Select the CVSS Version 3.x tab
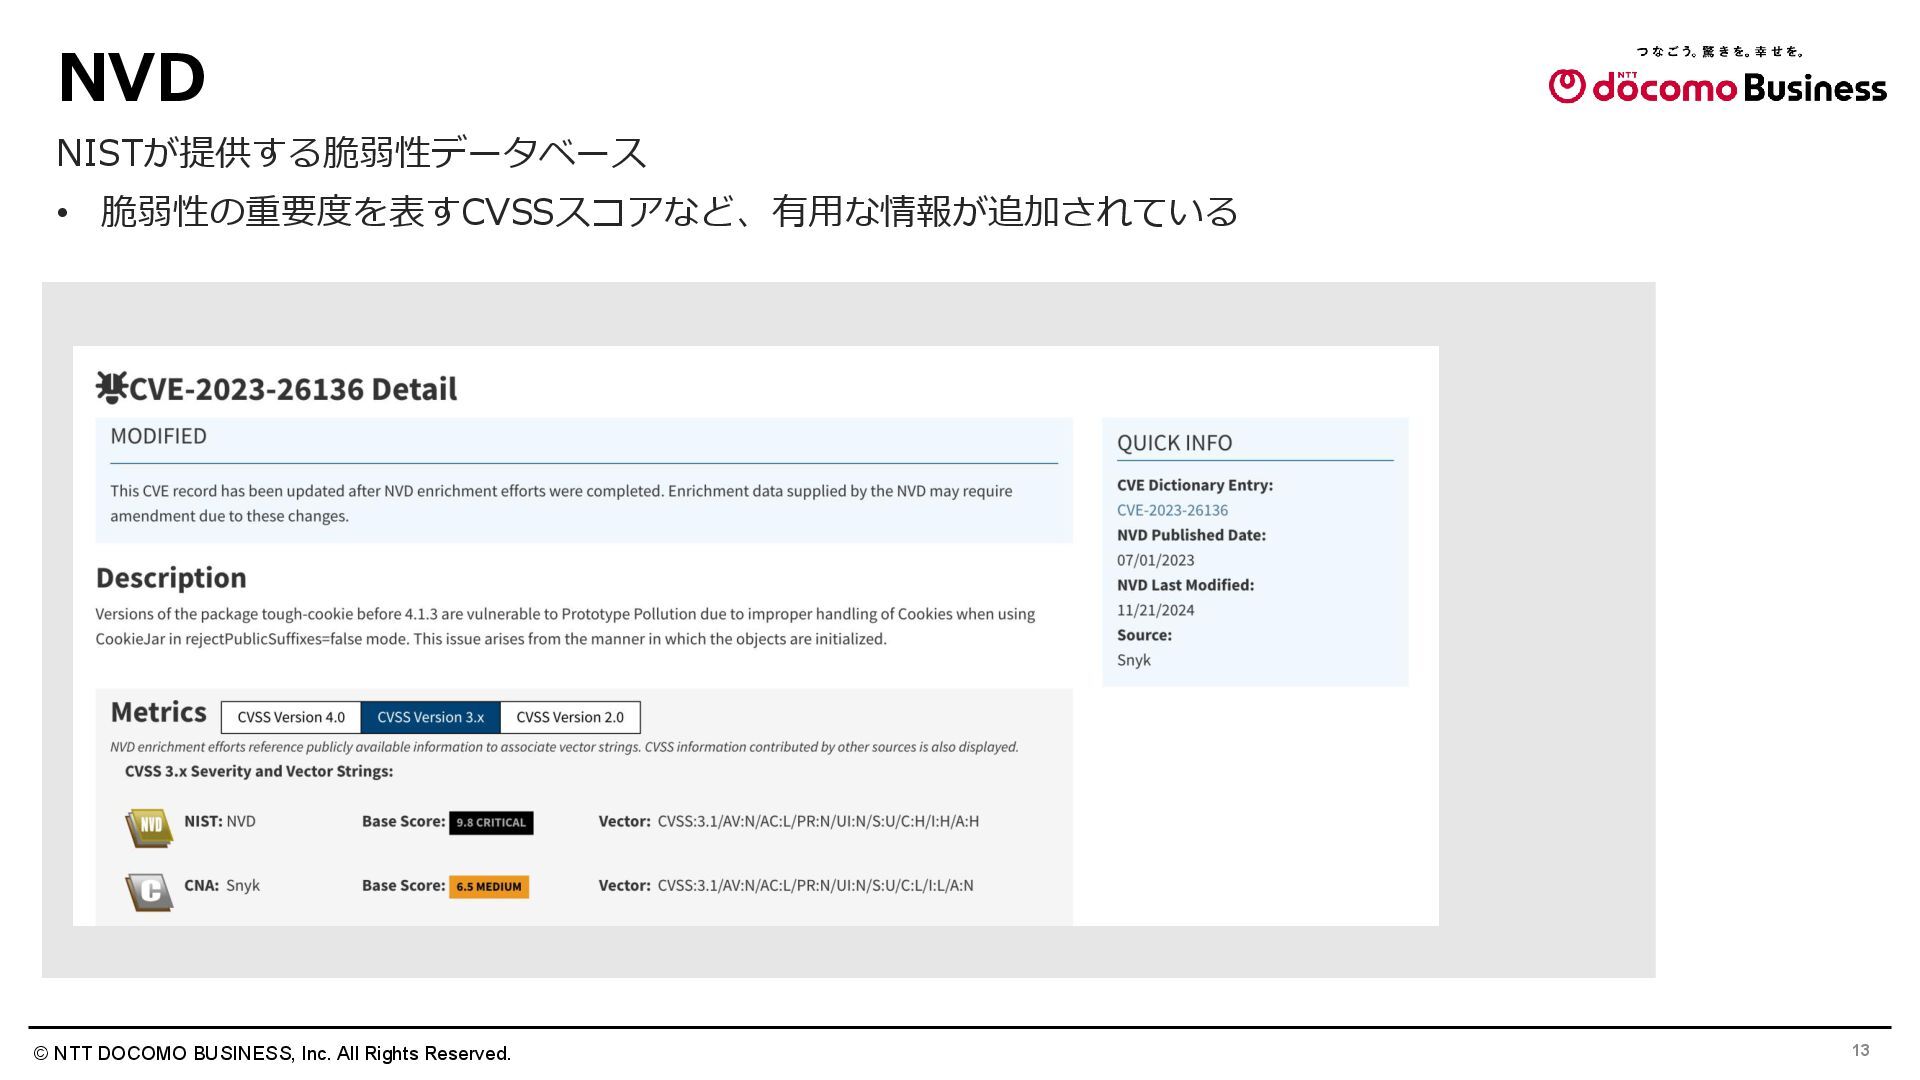This screenshot has height=1080, width=1920. pos(430,717)
